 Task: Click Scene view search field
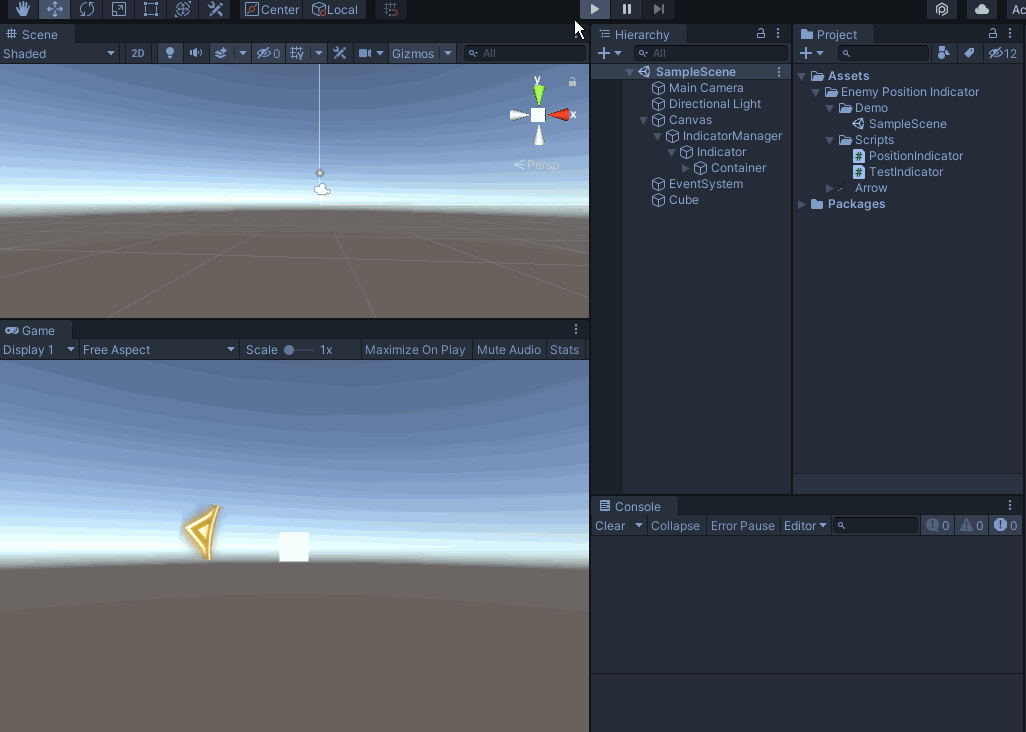coord(525,54)
